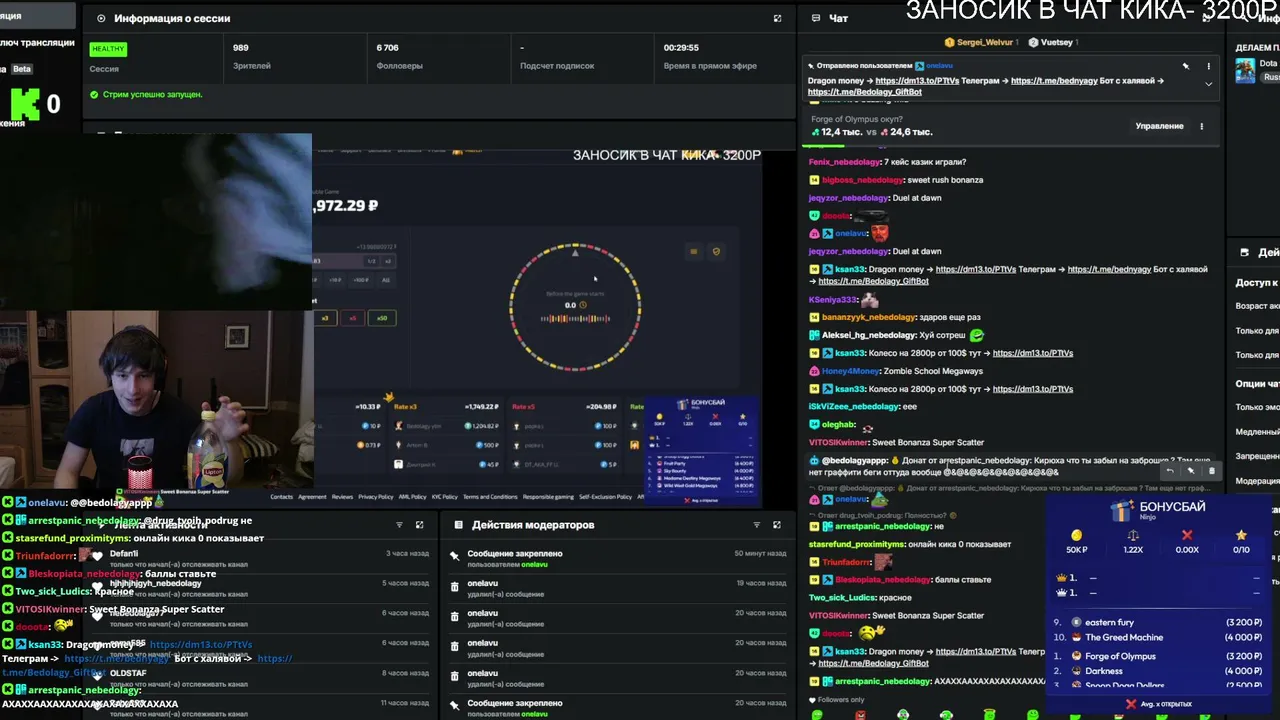Click Vuetsey in the chat leaderboard
Viewport: 1280px width, 720px height.
pos(1057,43)
